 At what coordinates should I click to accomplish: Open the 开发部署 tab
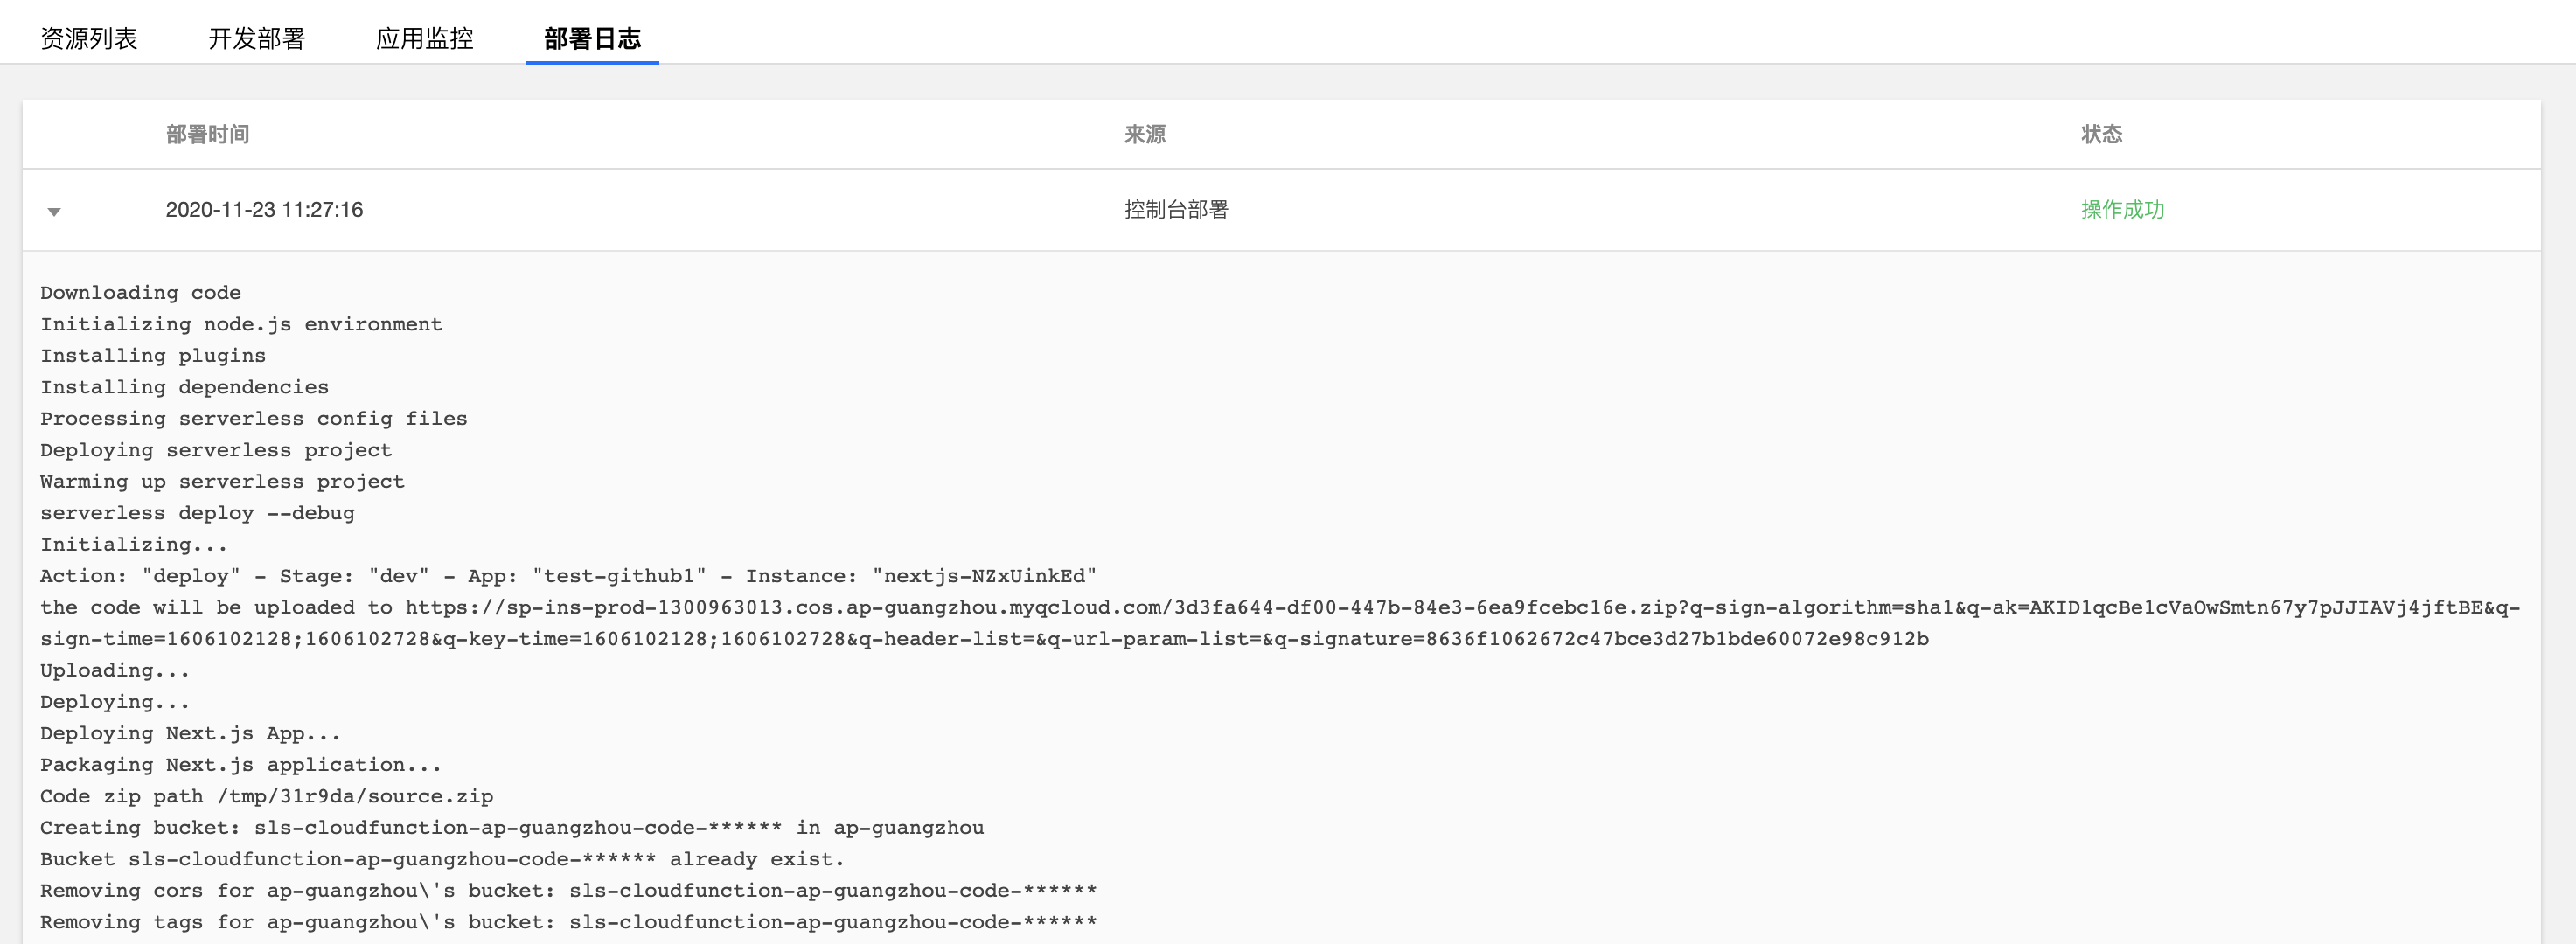point(257,38)
